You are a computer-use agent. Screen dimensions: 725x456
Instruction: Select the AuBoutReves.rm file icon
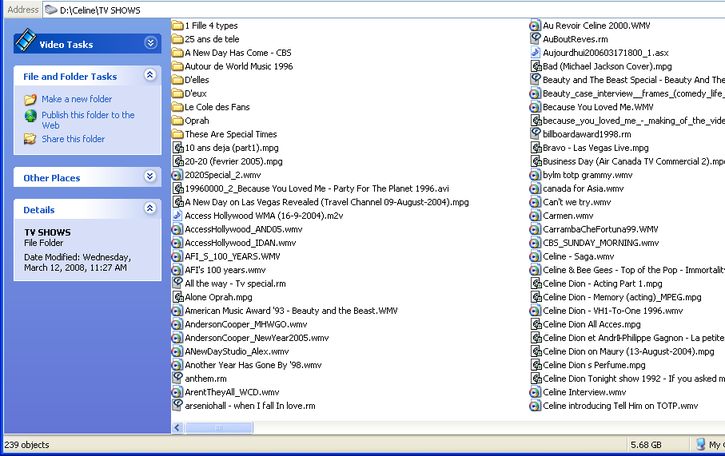click(535, 38)
